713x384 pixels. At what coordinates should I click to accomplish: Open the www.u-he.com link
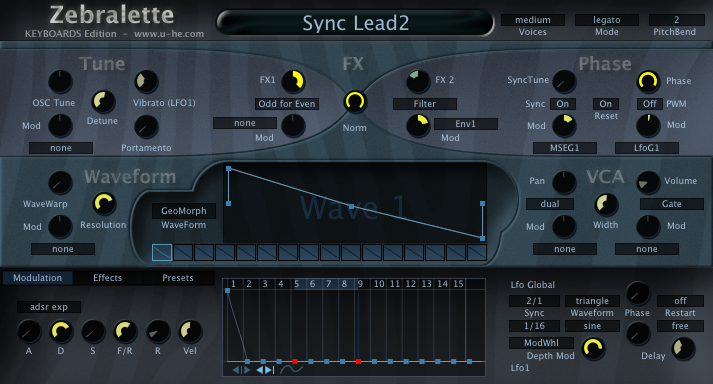pyautogui.click(x=169, y=34)
